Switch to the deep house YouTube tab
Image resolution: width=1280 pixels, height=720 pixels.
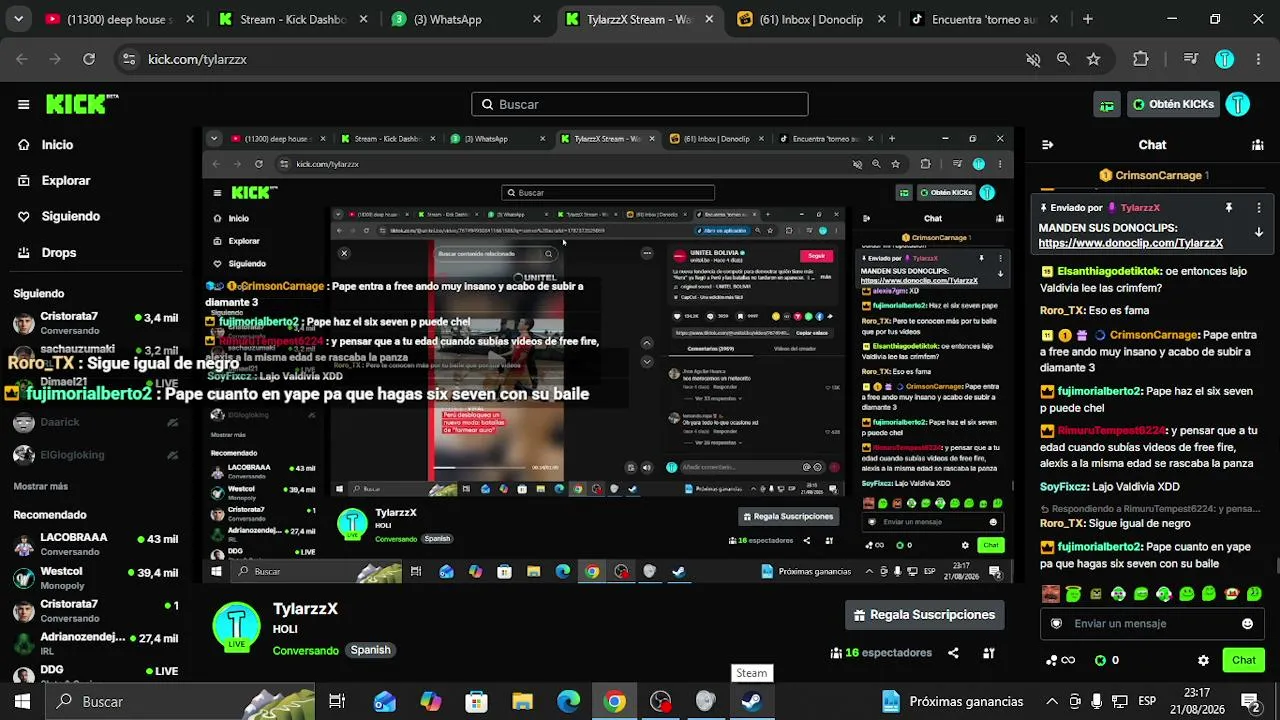pyautogui.click(x=119, y=19)
